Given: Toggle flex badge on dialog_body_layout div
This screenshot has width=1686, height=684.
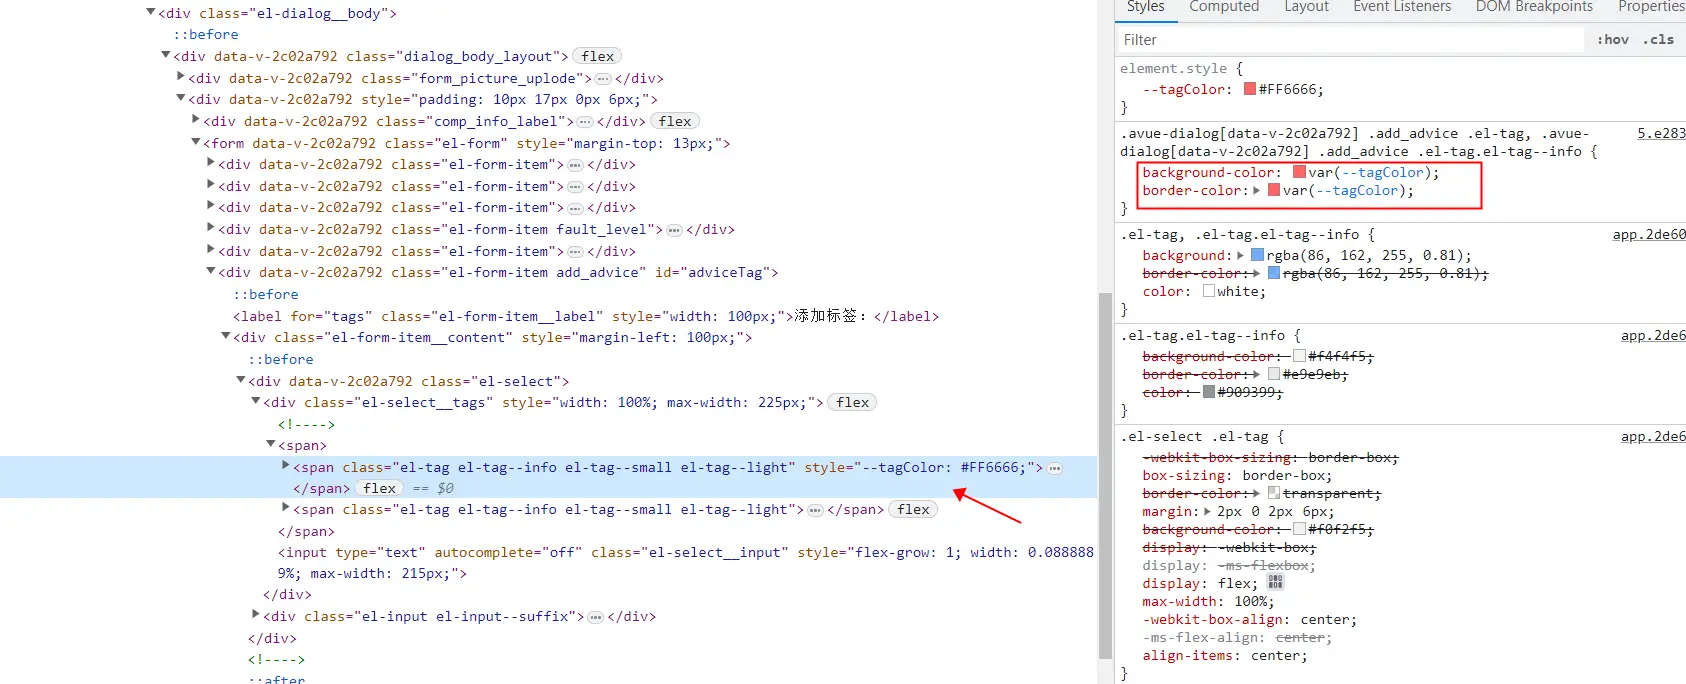Looking at the screenshot, I should pyautogui.click(x=597, y=57).
